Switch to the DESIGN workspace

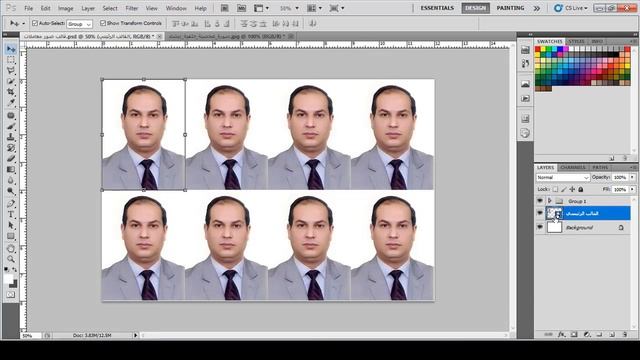point(476,8)
